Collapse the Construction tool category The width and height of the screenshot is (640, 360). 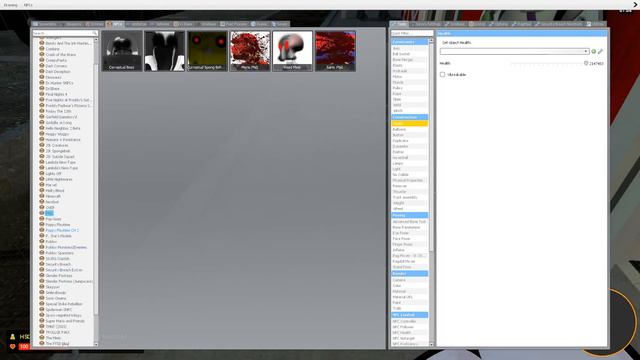(x=409, y=117)
